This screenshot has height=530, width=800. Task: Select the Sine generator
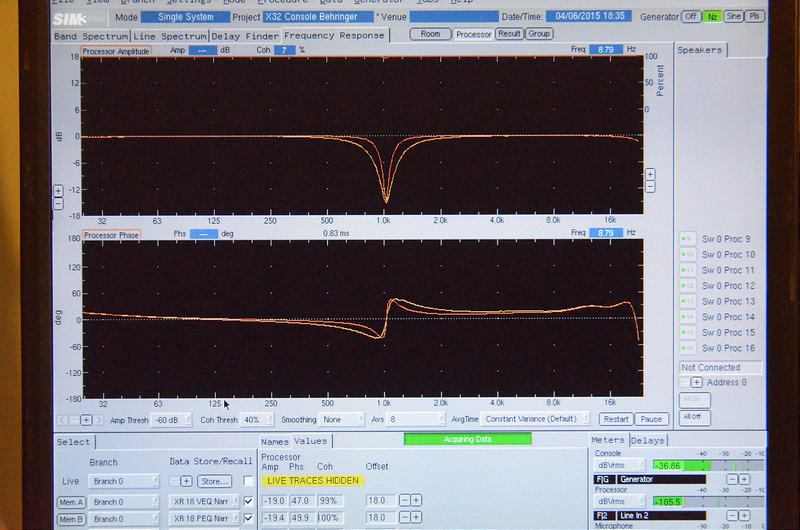(x=733, y=16)
